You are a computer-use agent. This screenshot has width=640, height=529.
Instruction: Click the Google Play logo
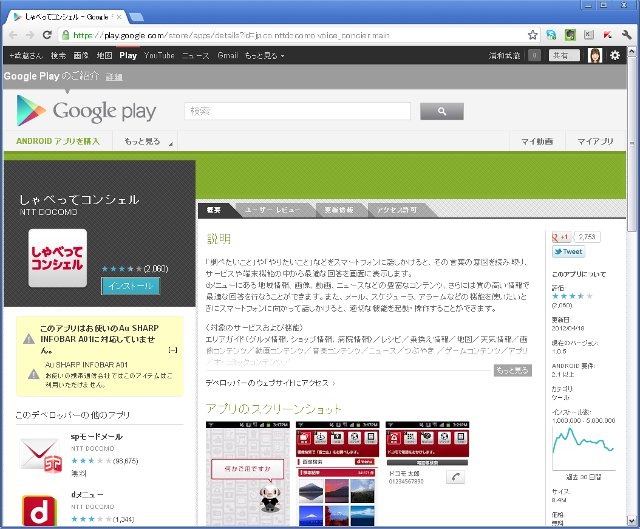click(86, 111)
